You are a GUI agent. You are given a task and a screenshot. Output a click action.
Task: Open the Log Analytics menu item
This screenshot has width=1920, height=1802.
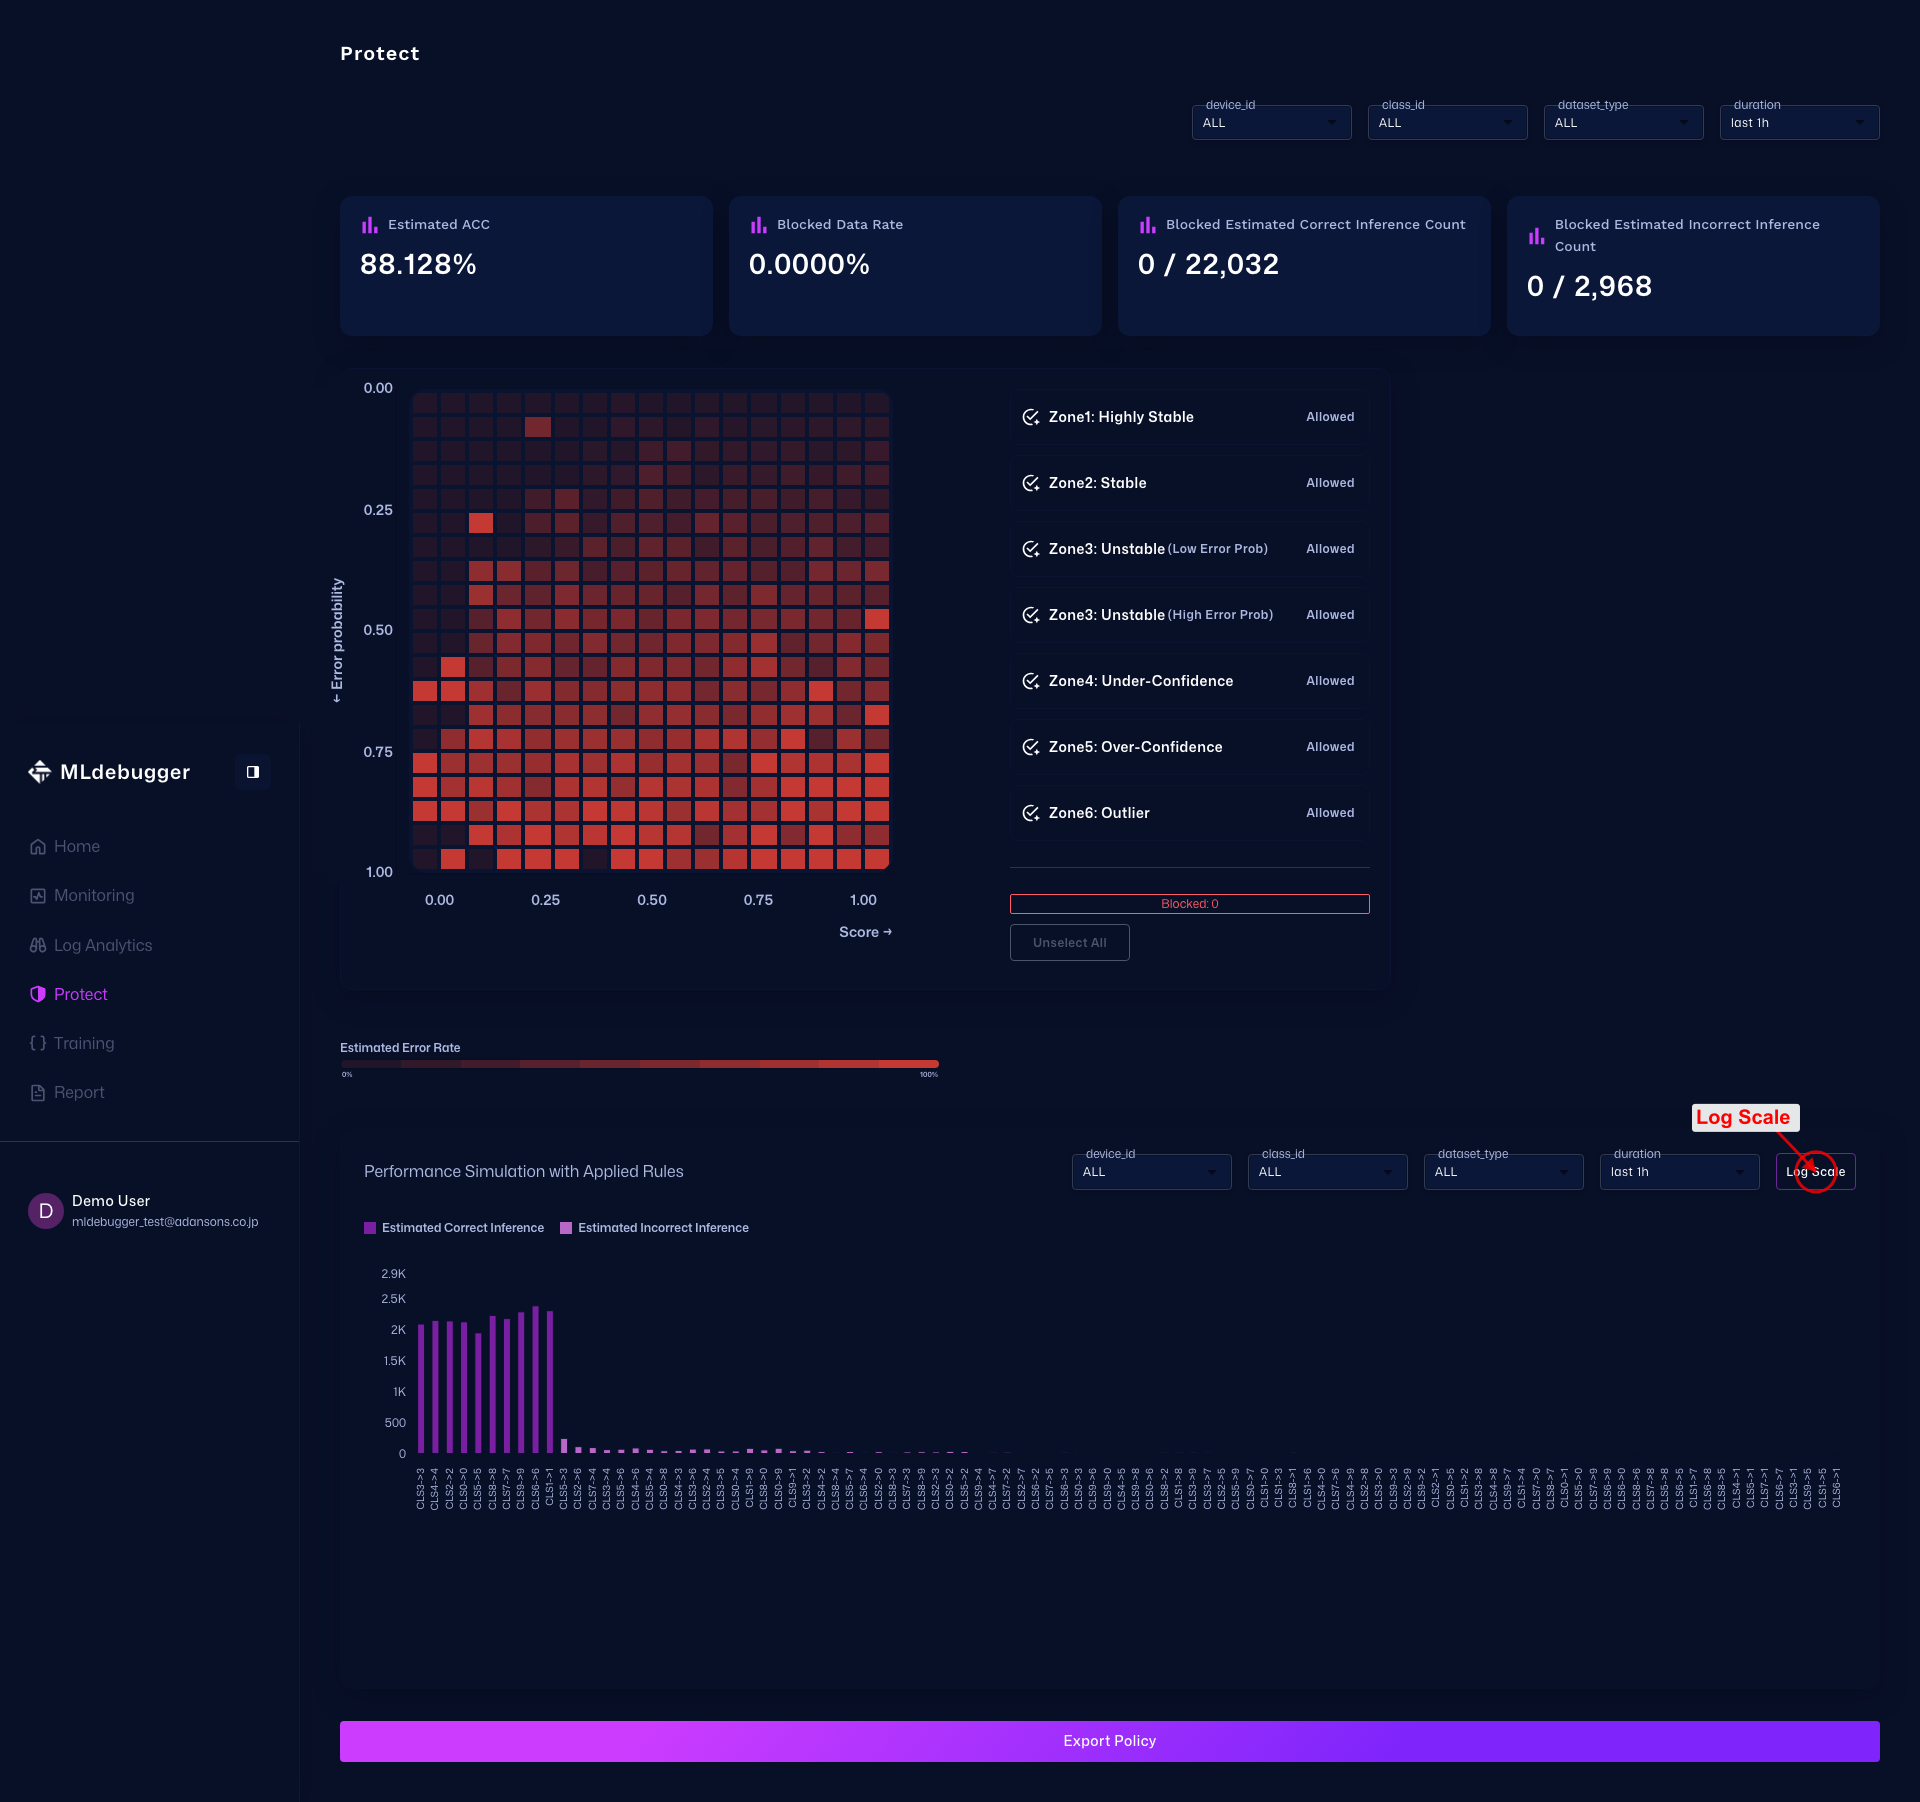pyautogui.click(x=103, y=945)
